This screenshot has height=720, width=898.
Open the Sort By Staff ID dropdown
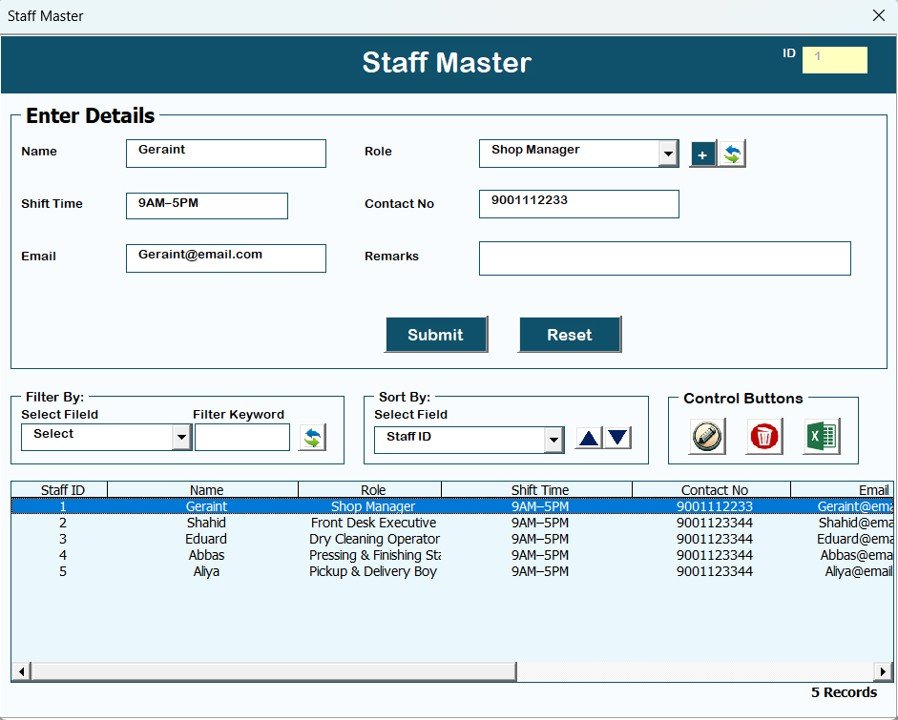[554, 439]
